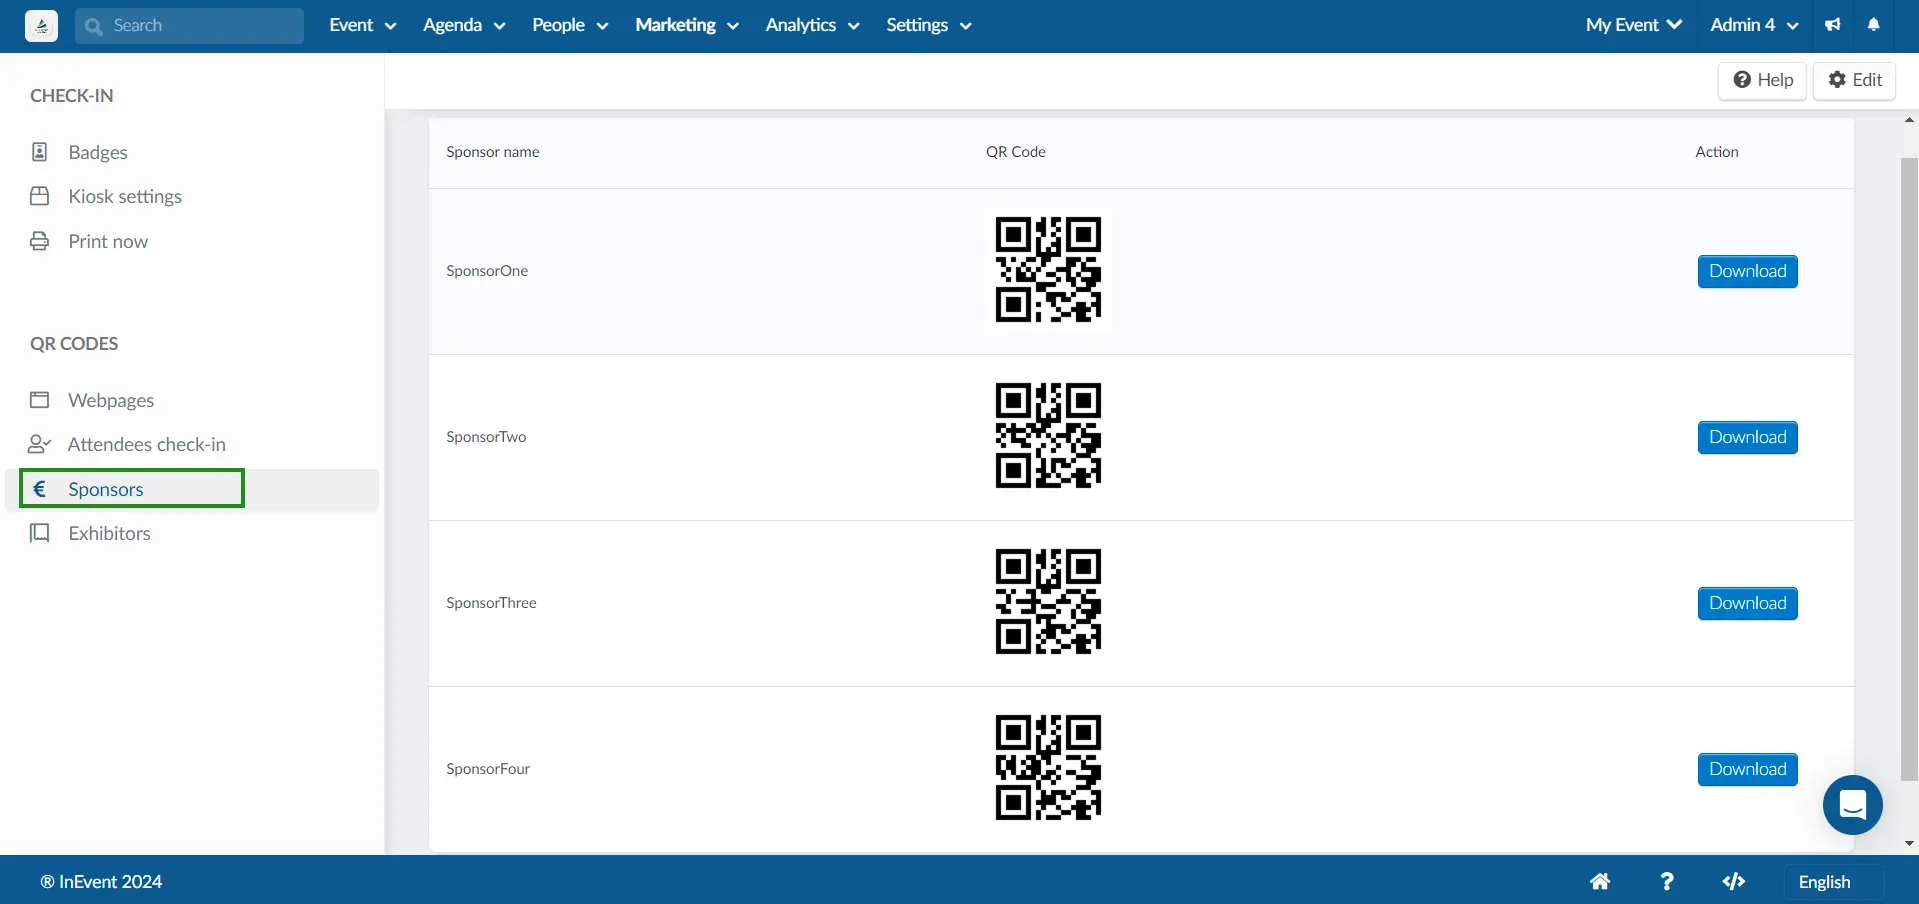
Task: Click the scrollbar up arrow
Action: (x=1909, y=120)
